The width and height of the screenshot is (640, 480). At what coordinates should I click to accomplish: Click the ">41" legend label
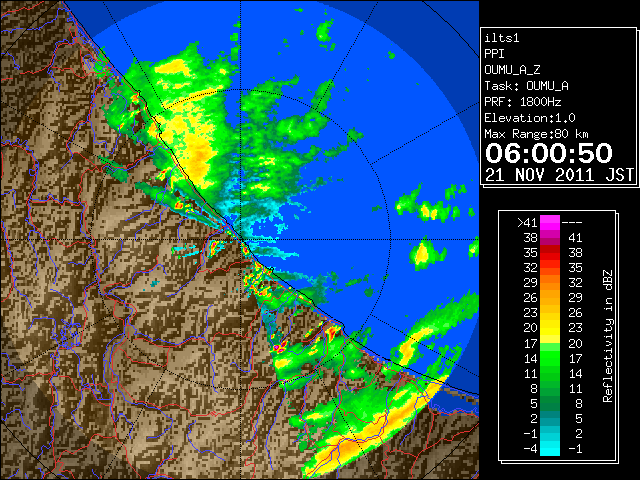527,223
